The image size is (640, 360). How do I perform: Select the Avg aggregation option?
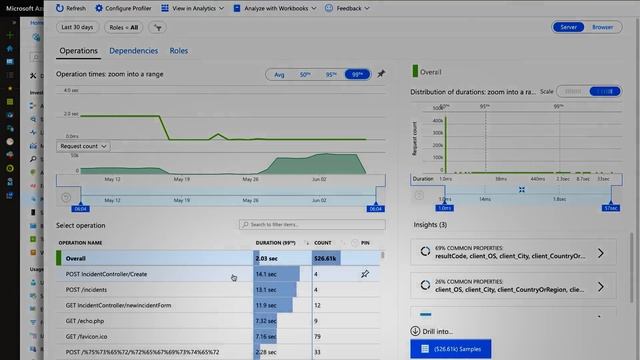279,75
